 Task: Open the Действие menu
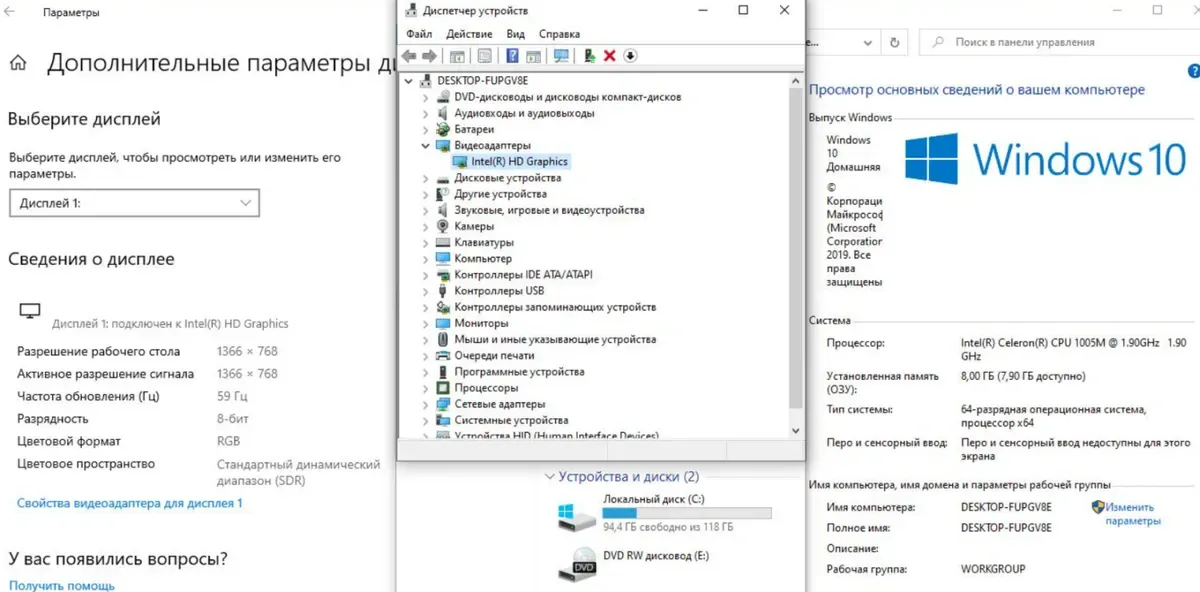coord(469,34)
